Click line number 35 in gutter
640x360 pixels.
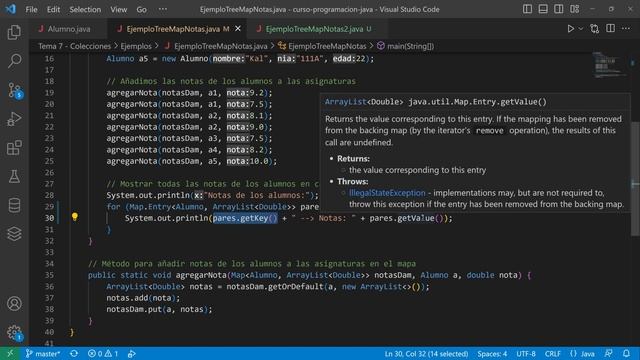point(49,275)
